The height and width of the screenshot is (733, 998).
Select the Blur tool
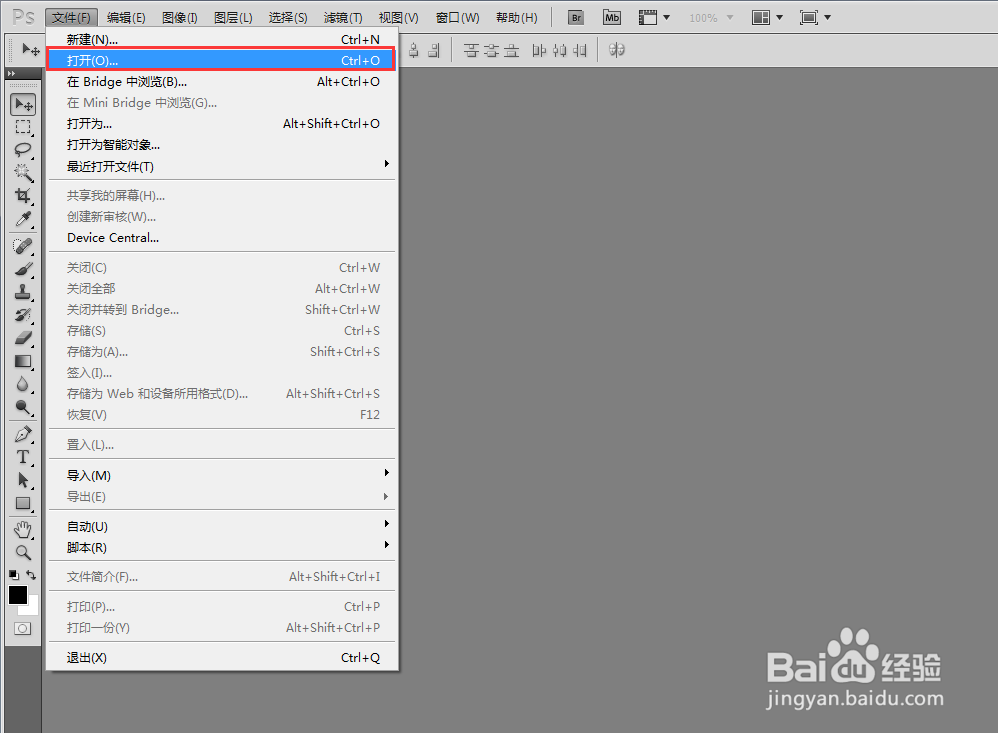pyautogui.click(x=24, y=384)
